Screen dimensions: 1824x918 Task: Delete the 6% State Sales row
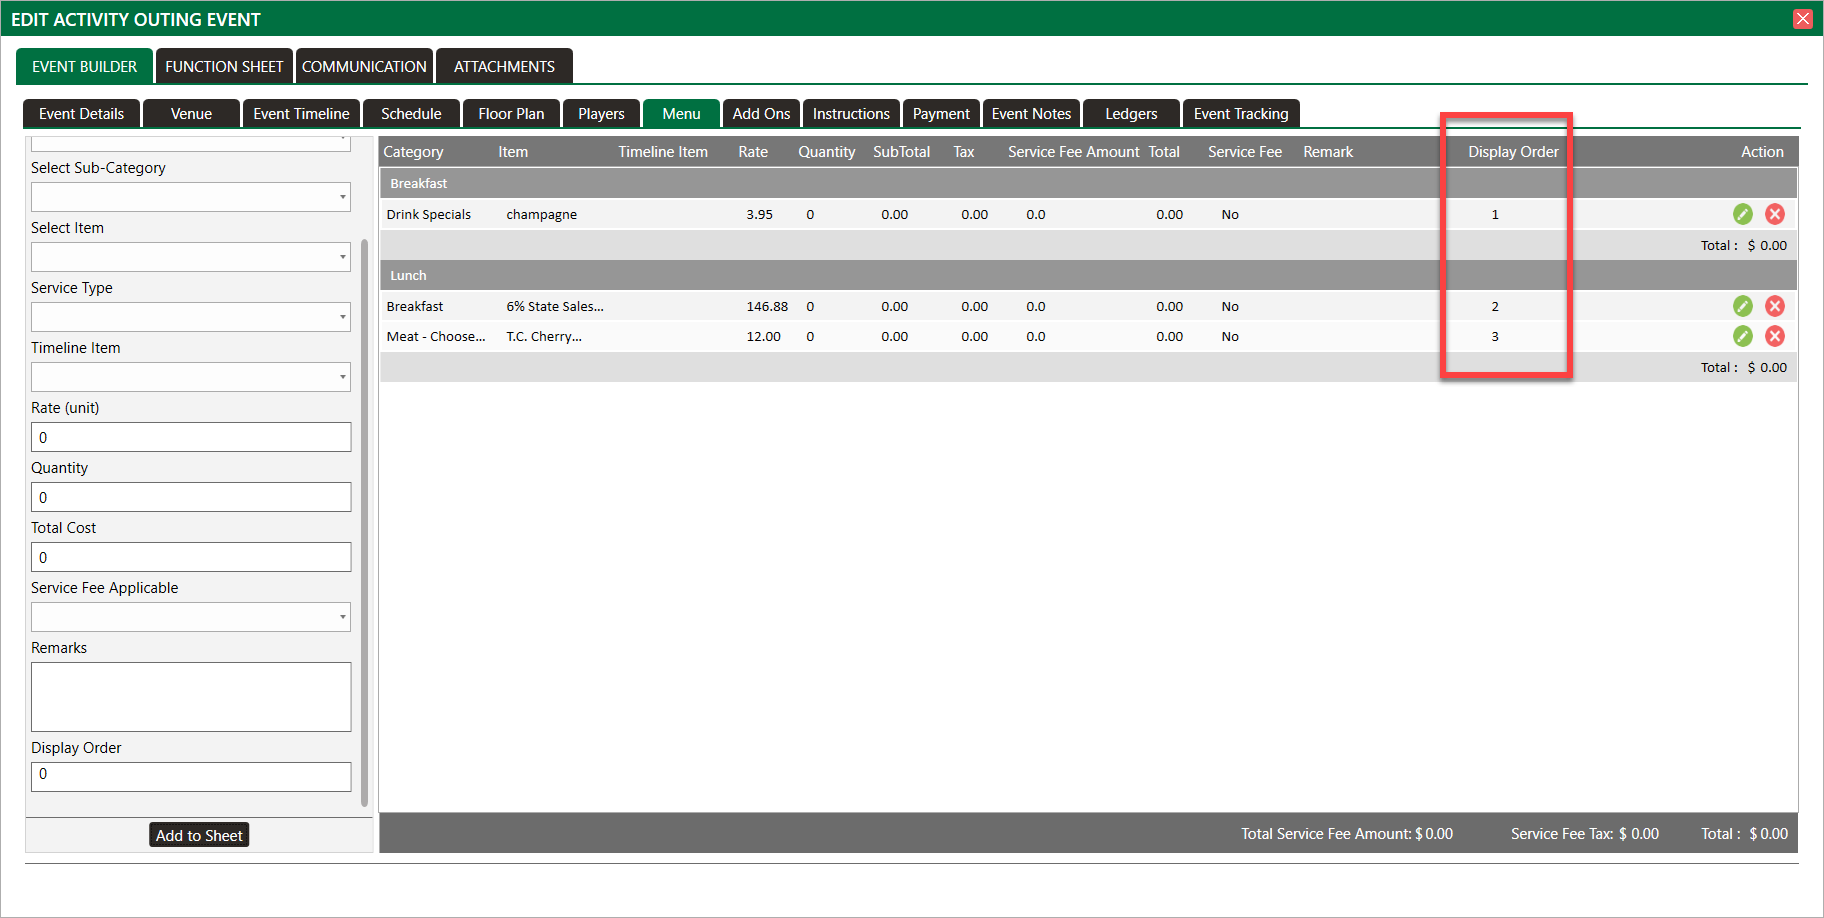[1775, 306]
